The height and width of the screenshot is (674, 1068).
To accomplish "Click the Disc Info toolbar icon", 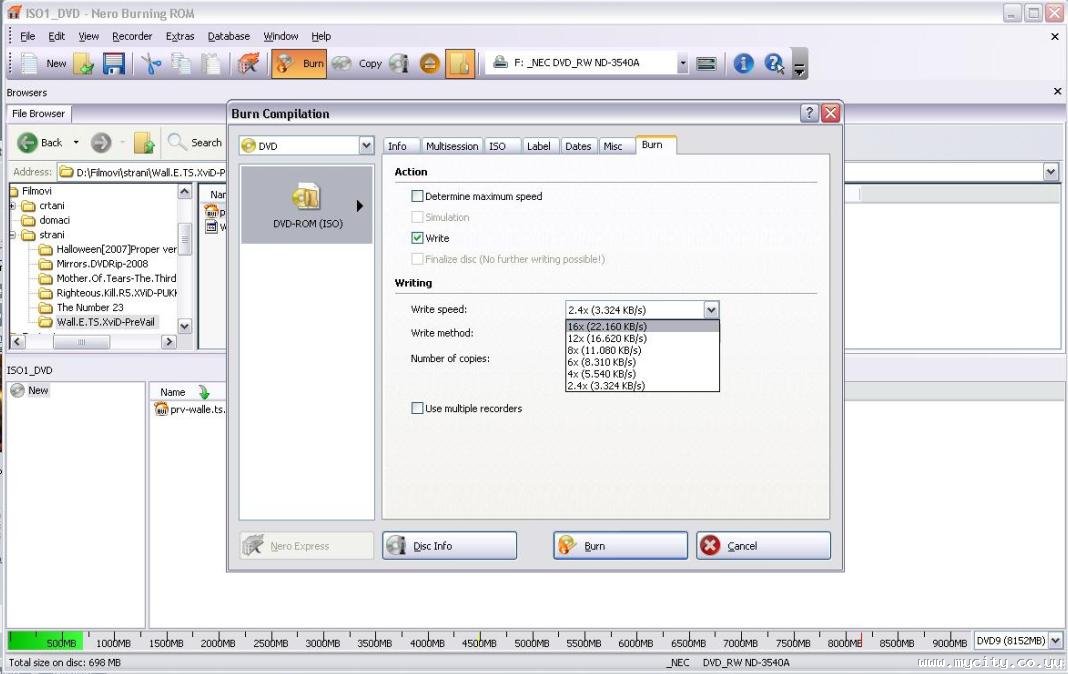I will tap(399, 64).
